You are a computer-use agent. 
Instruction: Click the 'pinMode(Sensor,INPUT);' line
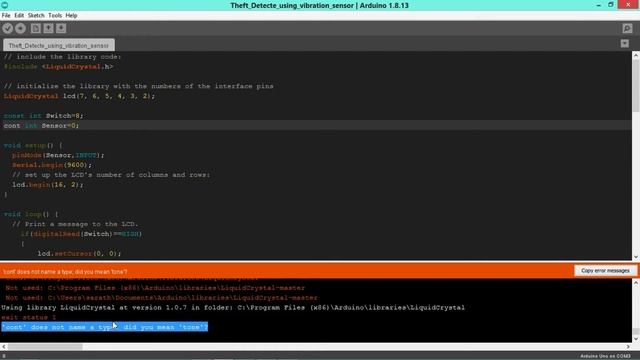coord(58,155)
